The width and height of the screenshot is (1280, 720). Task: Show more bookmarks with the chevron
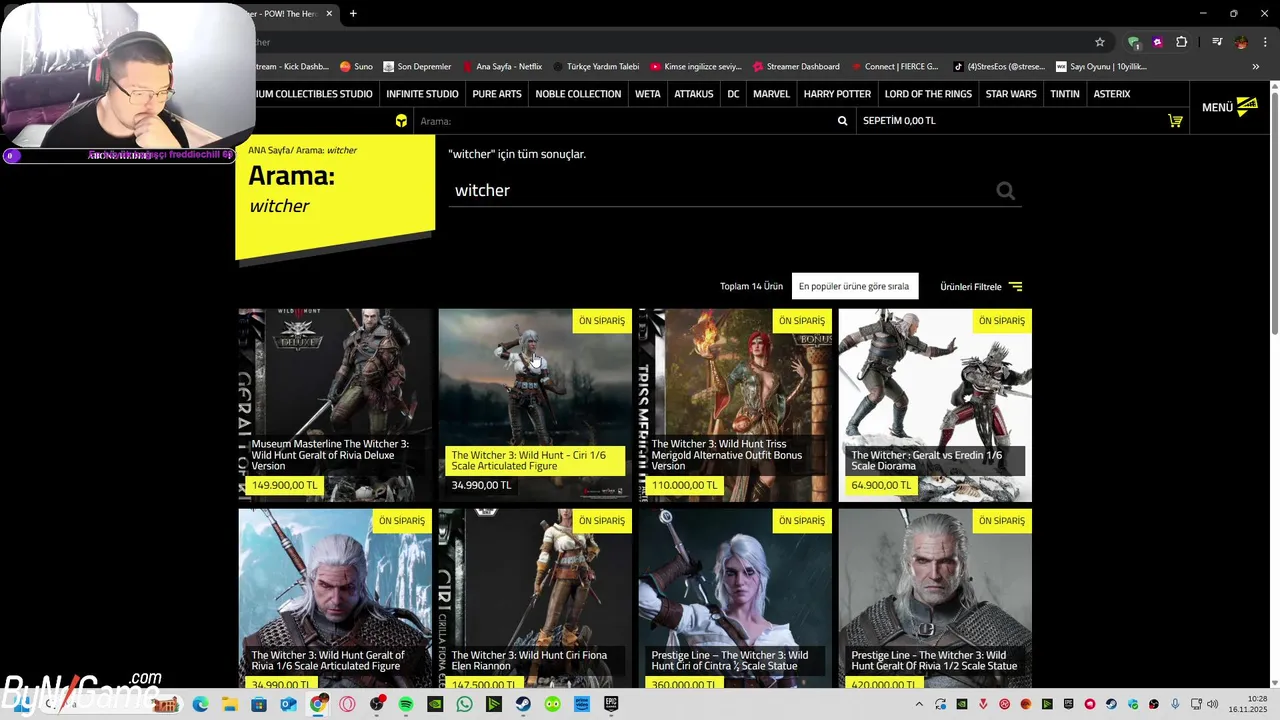[x=1255, y=66]
